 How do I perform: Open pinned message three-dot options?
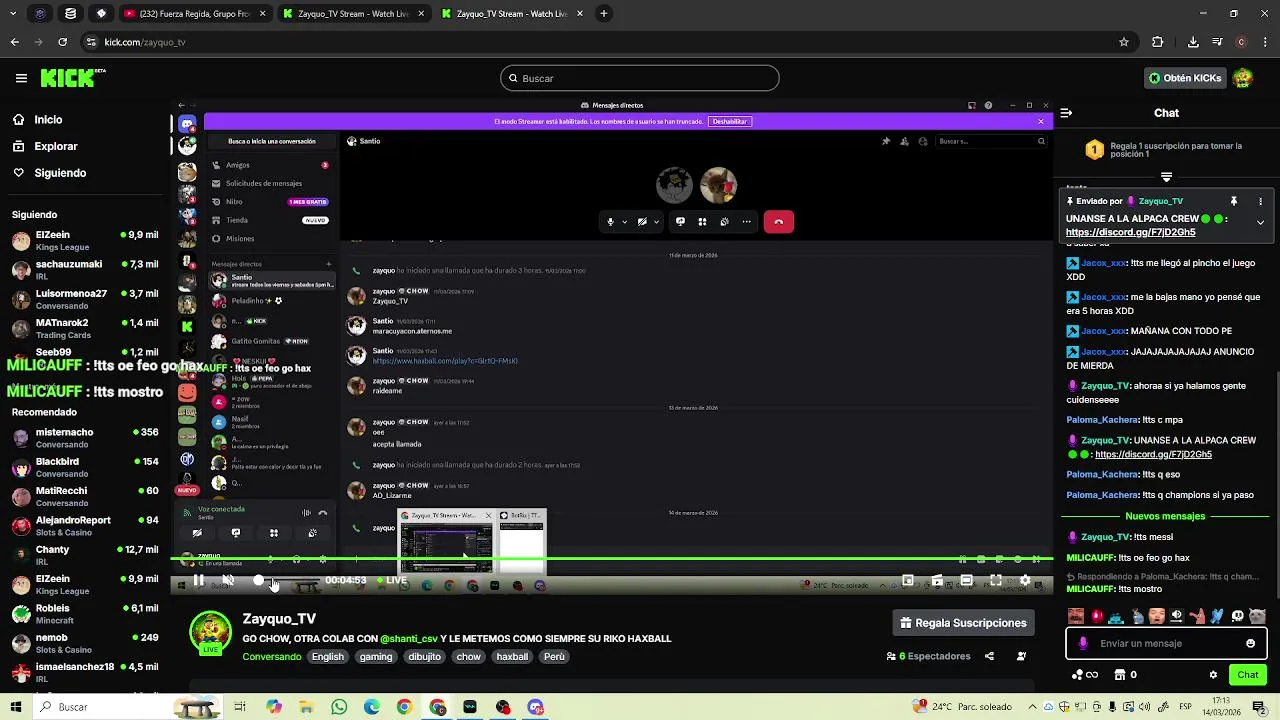pos(1260,201)
